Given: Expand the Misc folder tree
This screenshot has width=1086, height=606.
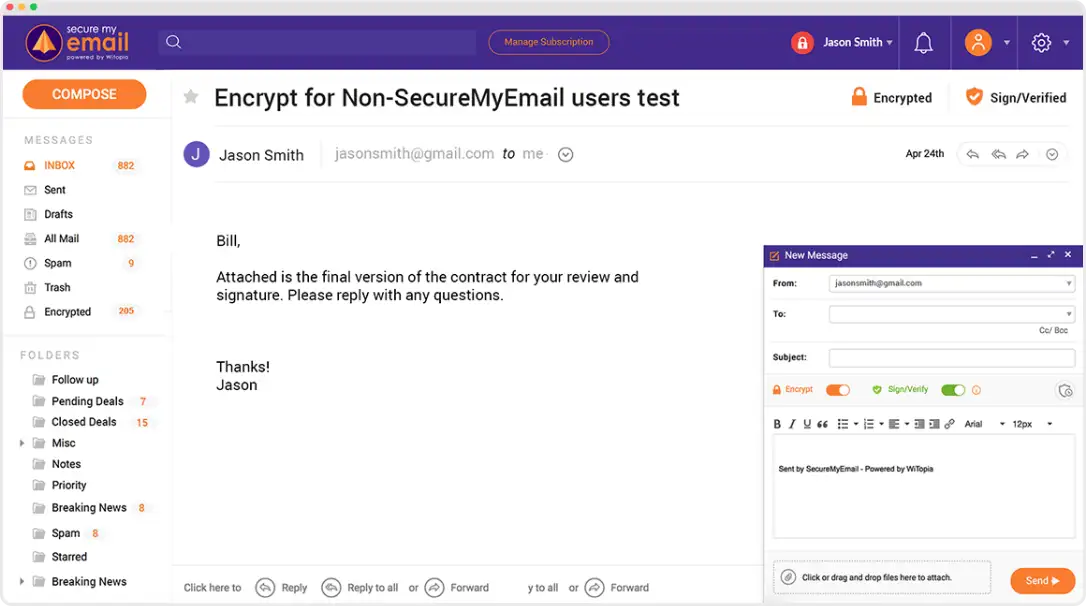Looking at the screenshot, I should 22,442.
